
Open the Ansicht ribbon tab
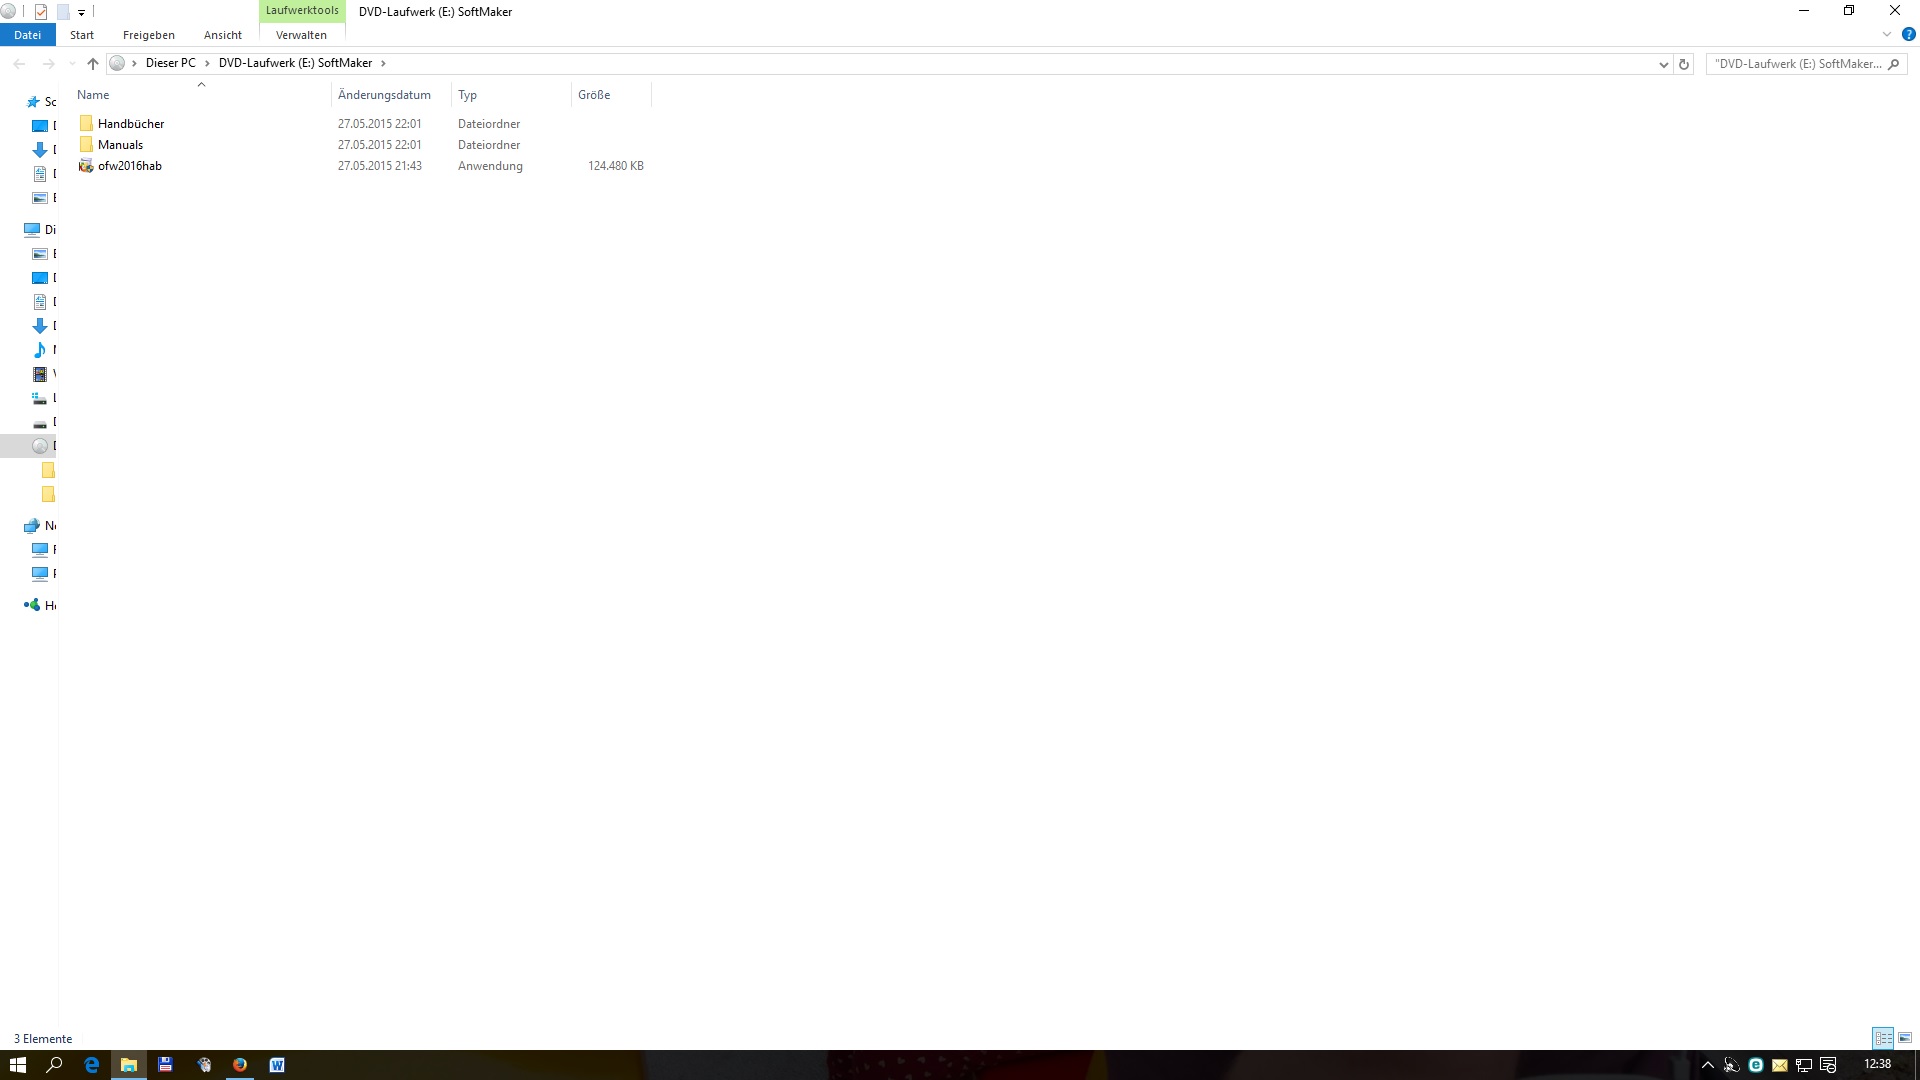(x=222, y=35)
